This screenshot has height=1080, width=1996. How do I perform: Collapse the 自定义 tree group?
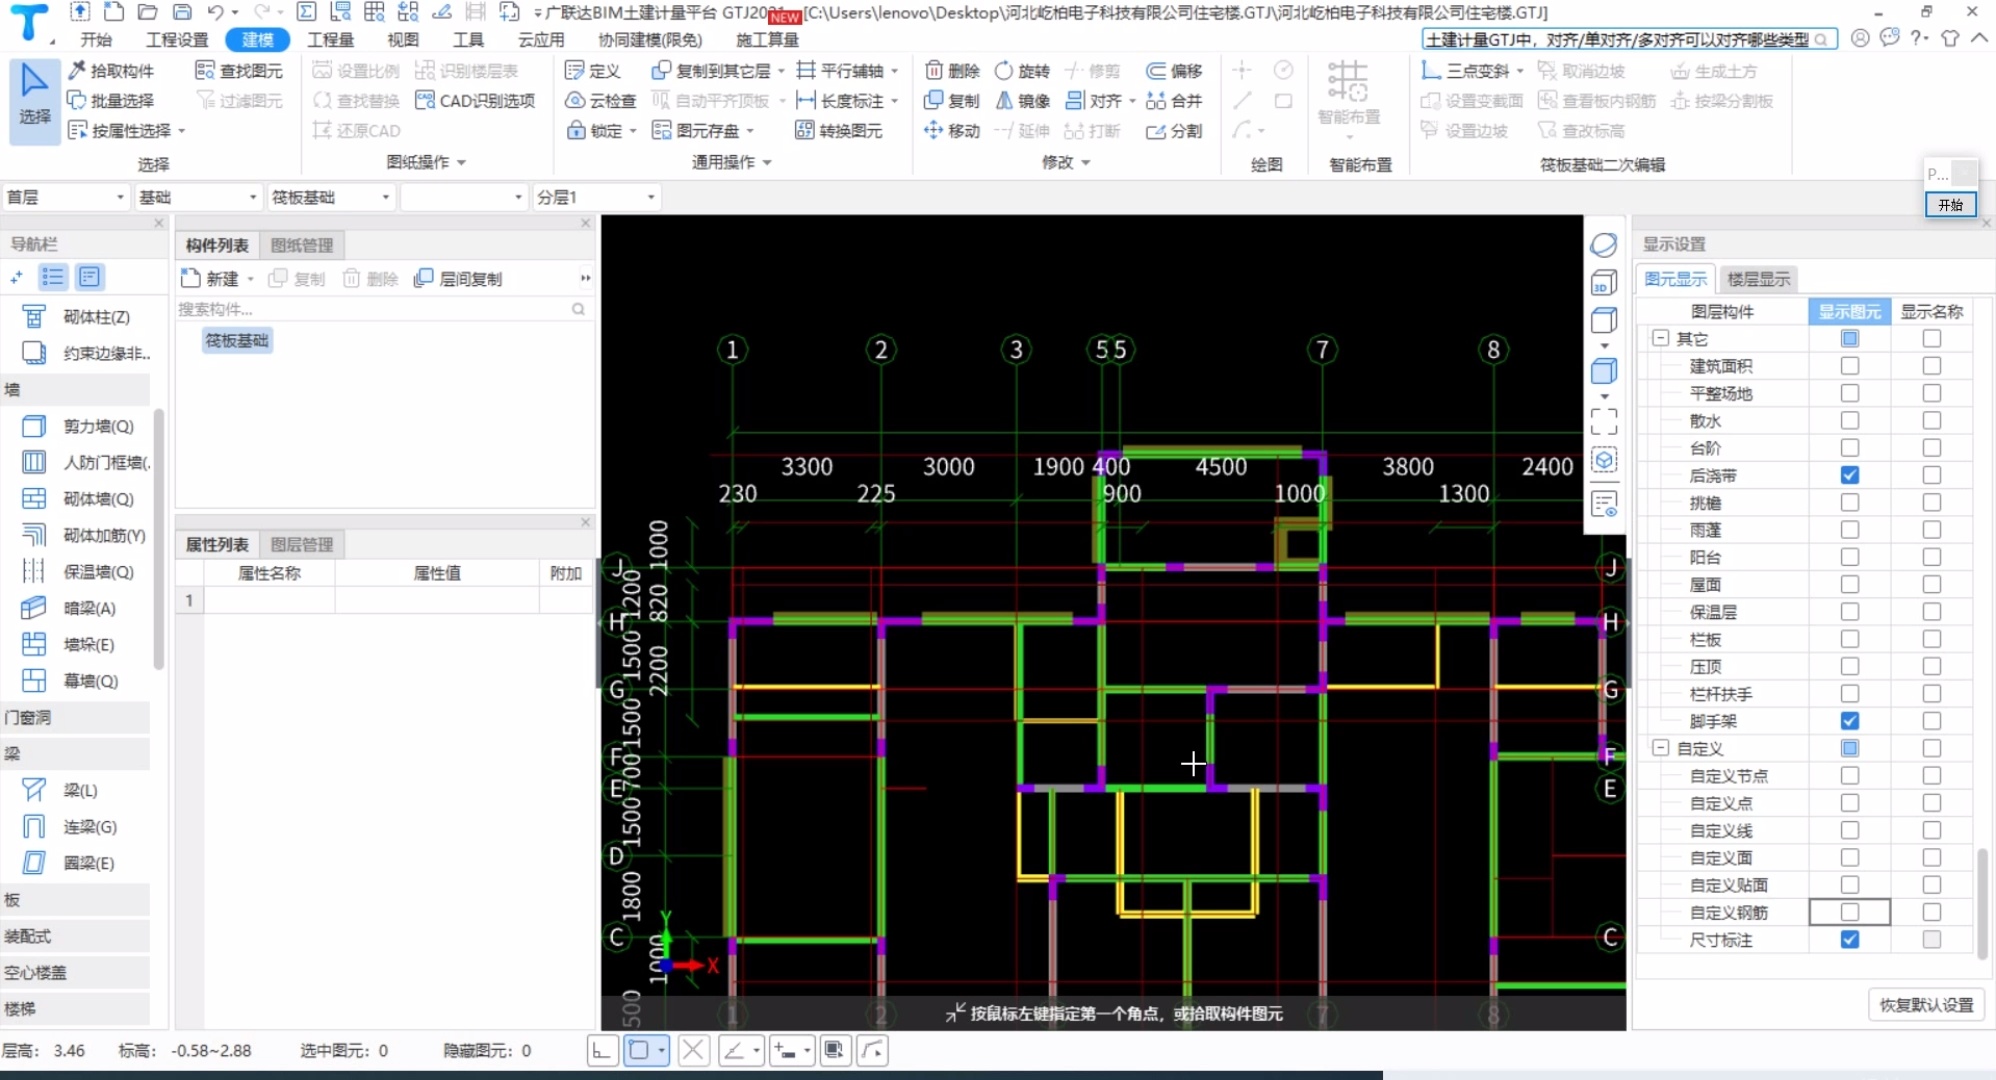click(1661, 748)
